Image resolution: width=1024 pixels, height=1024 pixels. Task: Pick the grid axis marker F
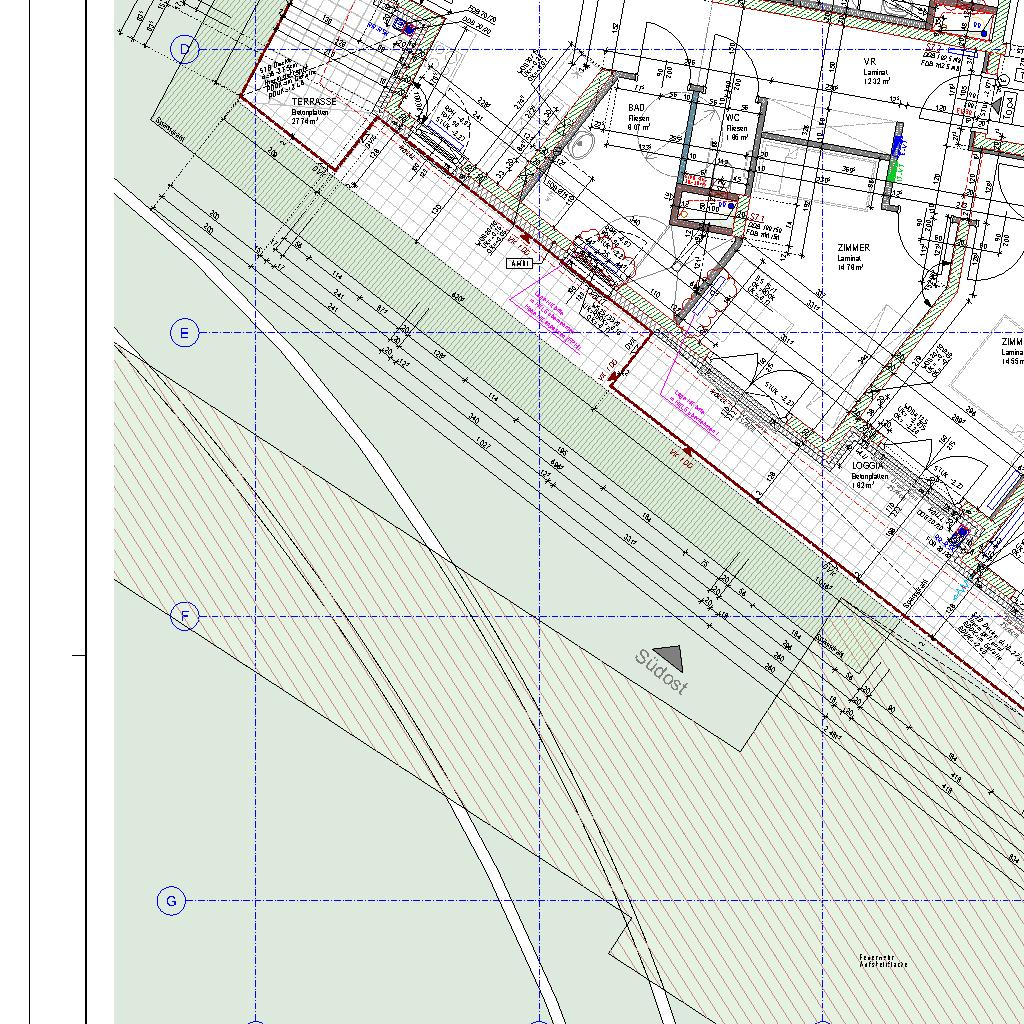point(184,617)
